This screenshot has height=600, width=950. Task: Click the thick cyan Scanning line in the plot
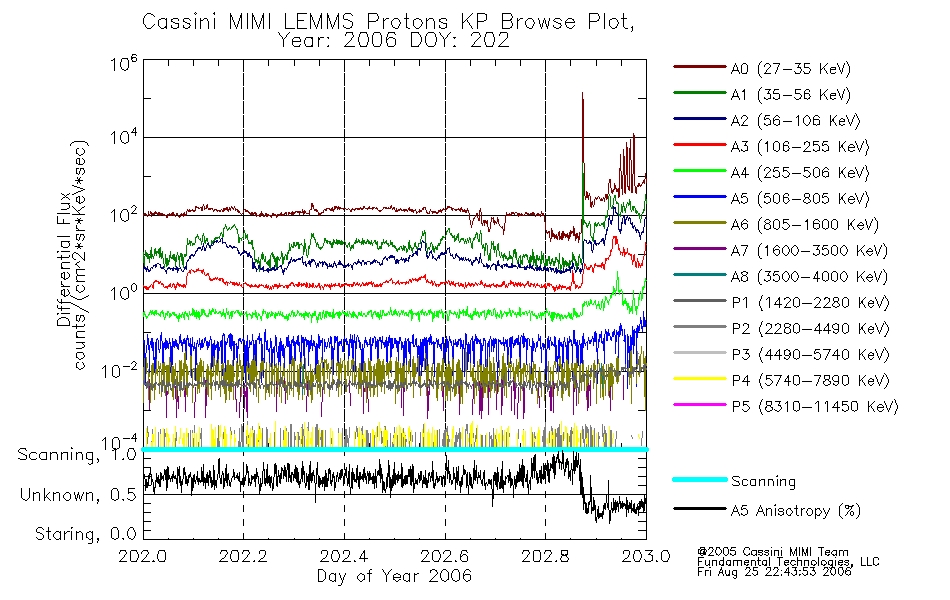pos(395,449)
